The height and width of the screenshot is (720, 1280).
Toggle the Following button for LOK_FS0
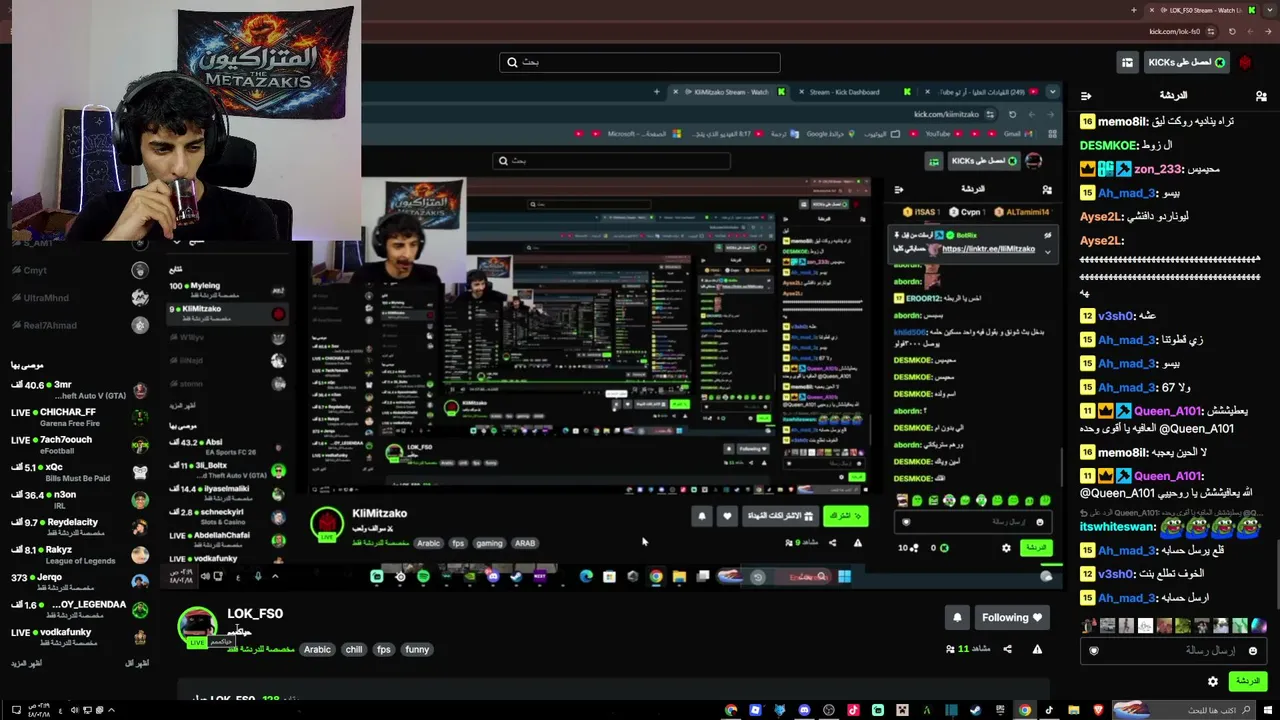click(1011, 618)
